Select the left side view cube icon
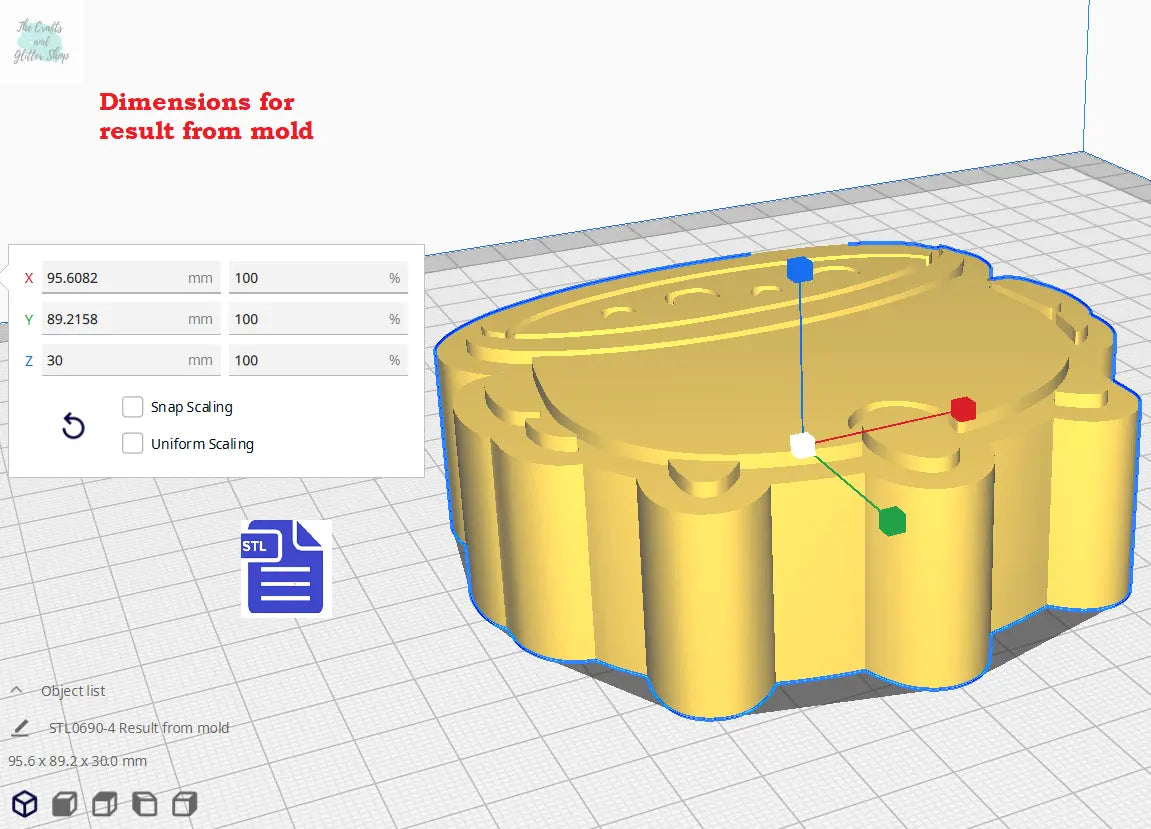 coord(144,804)
